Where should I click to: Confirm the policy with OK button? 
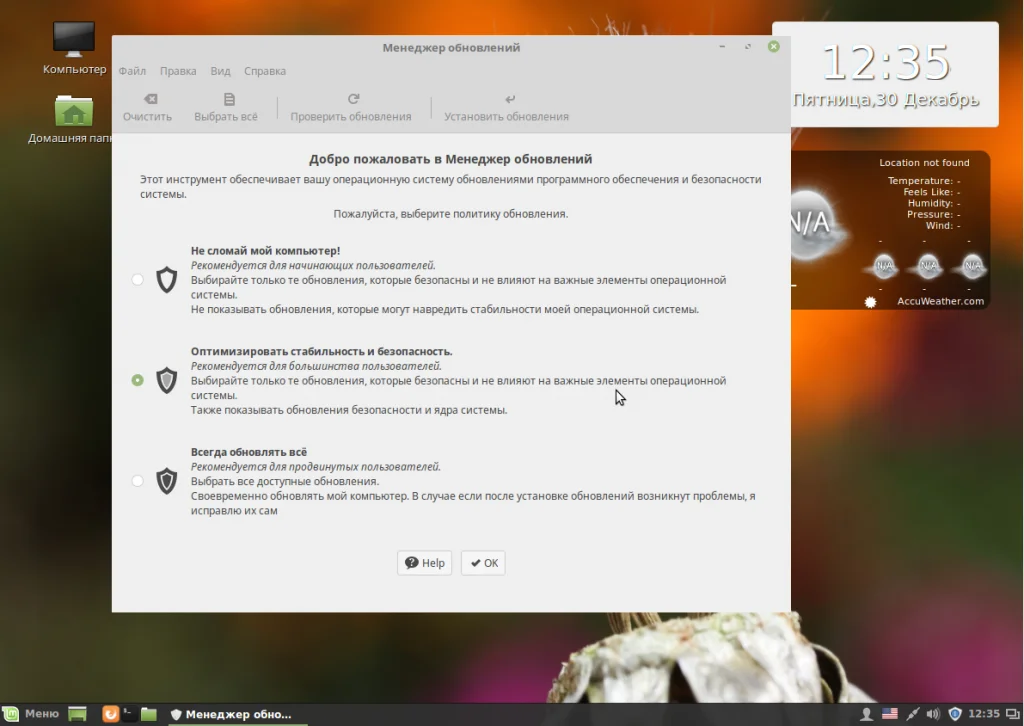click(483, 563)
